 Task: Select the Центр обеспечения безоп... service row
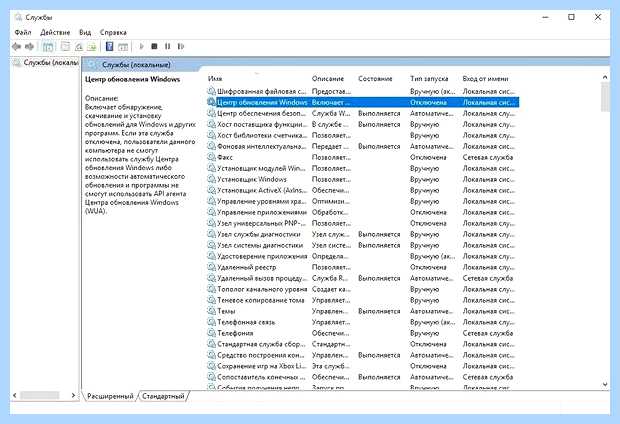pos(363,113)
